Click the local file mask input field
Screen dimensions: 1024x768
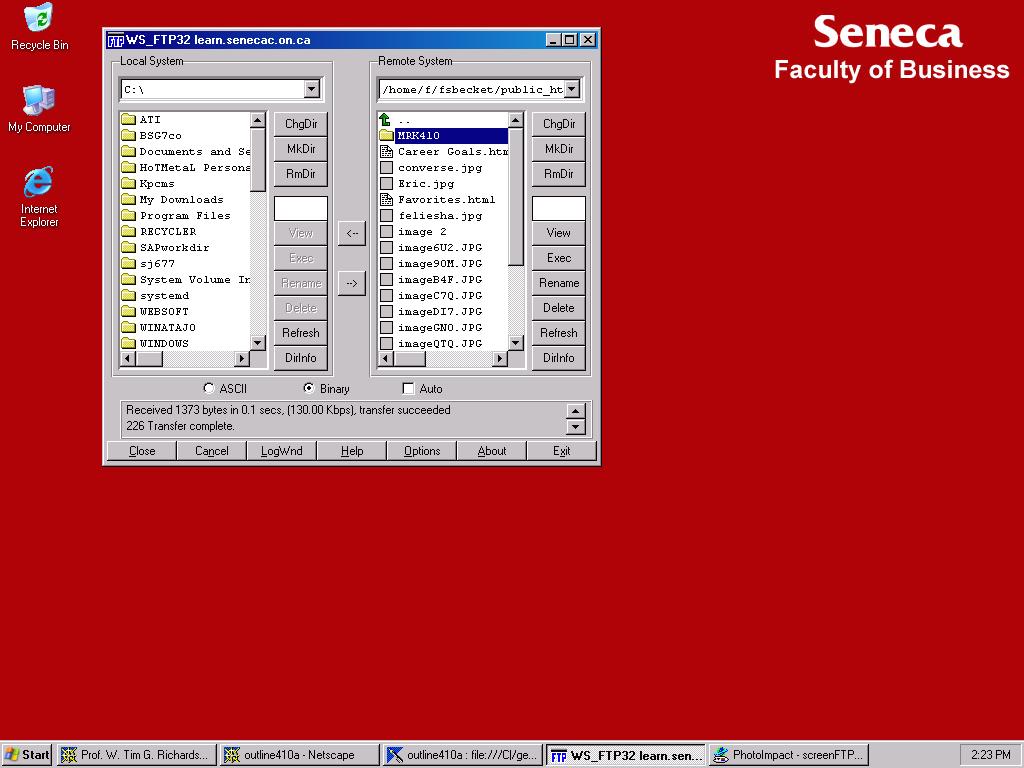(x=300, y=208)
